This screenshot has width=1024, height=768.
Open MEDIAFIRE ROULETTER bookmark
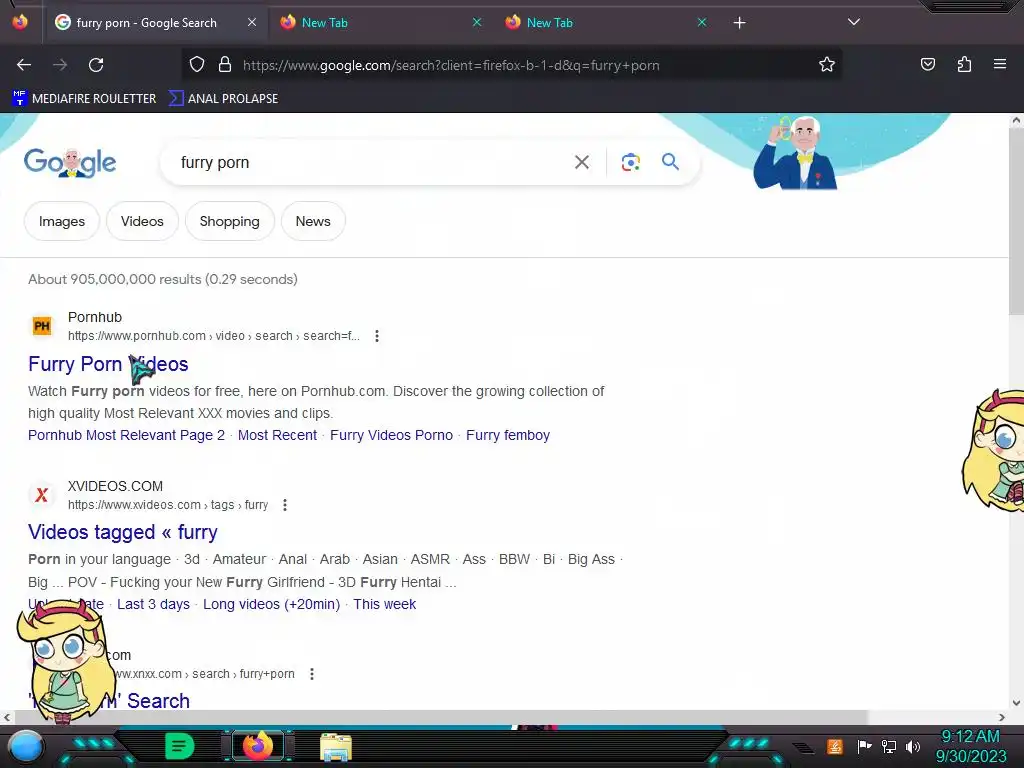pyautogui.click(x=85, y=99)
